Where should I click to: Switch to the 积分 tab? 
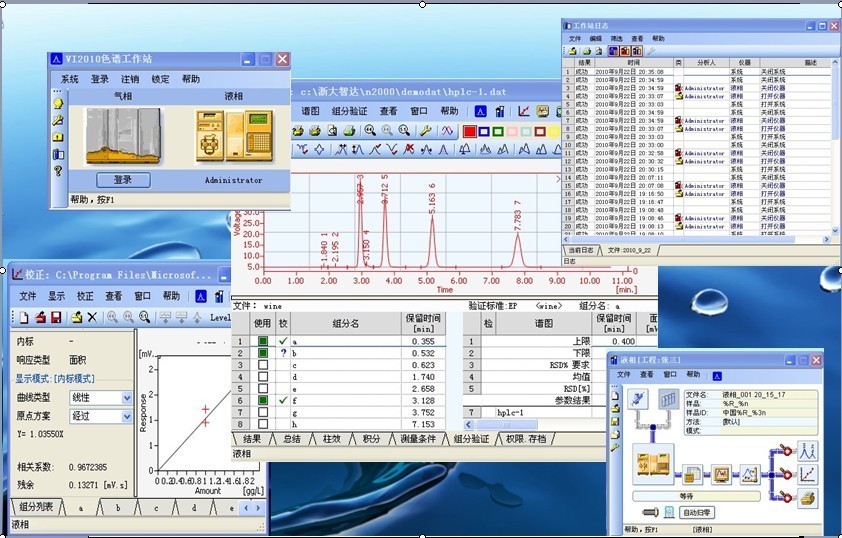coord(371,438)
